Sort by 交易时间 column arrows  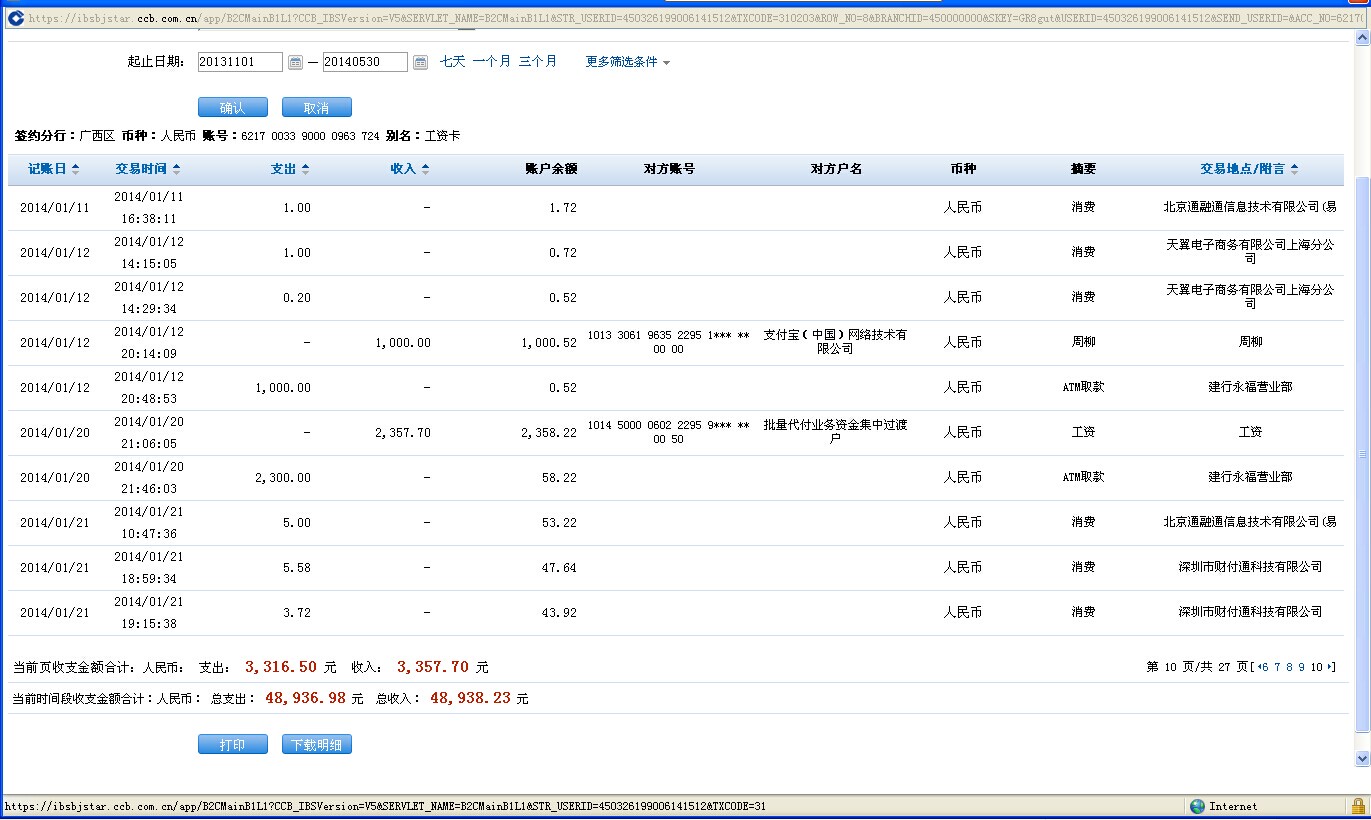(x=177, y=169)
